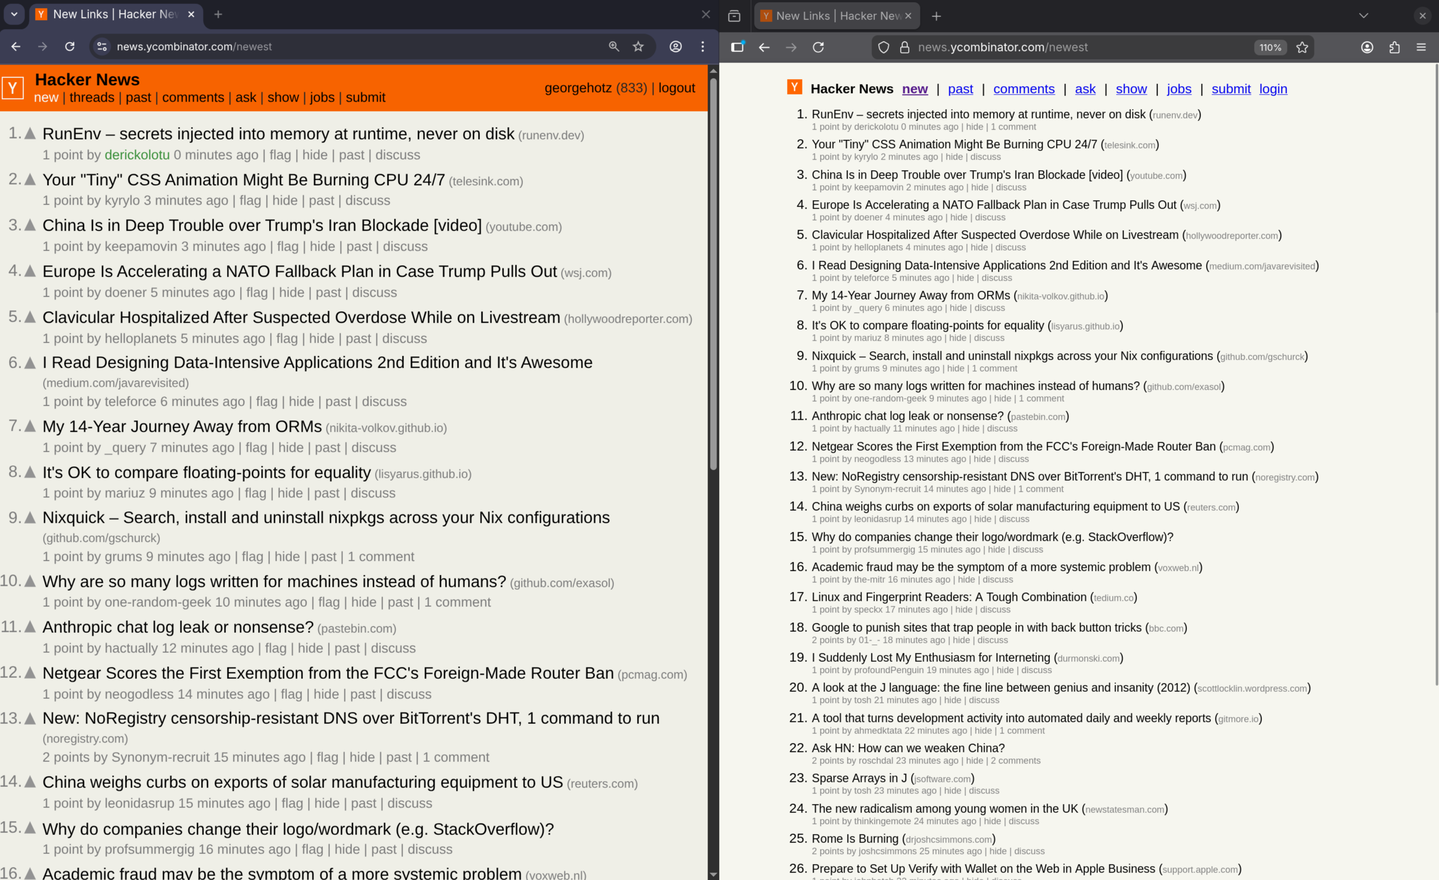Viewport: 1439px width, 880px height.
Task: Click 'threads' in Hacker News header
Action: tap(91, 98)
